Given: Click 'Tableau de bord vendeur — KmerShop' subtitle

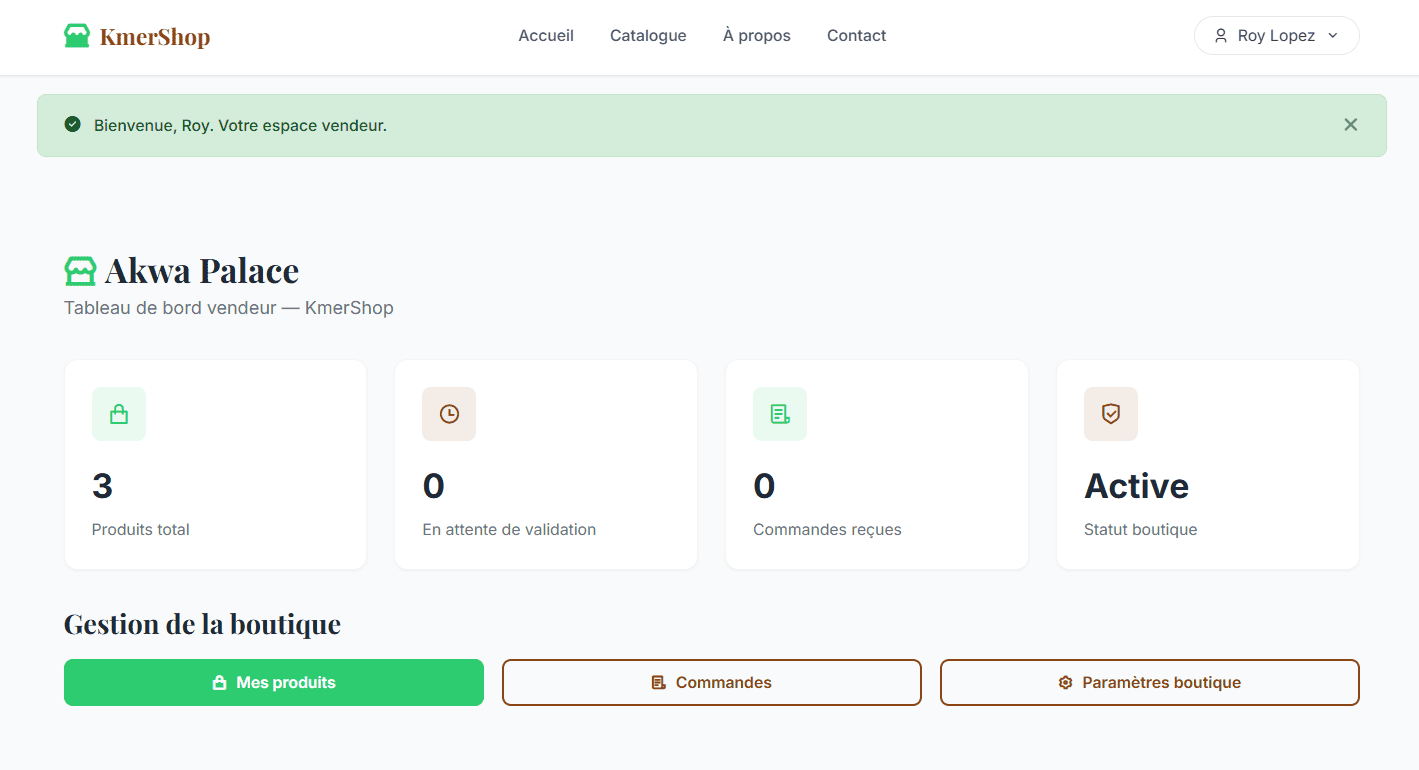Looking at the screenshot, I should (229, 308).
